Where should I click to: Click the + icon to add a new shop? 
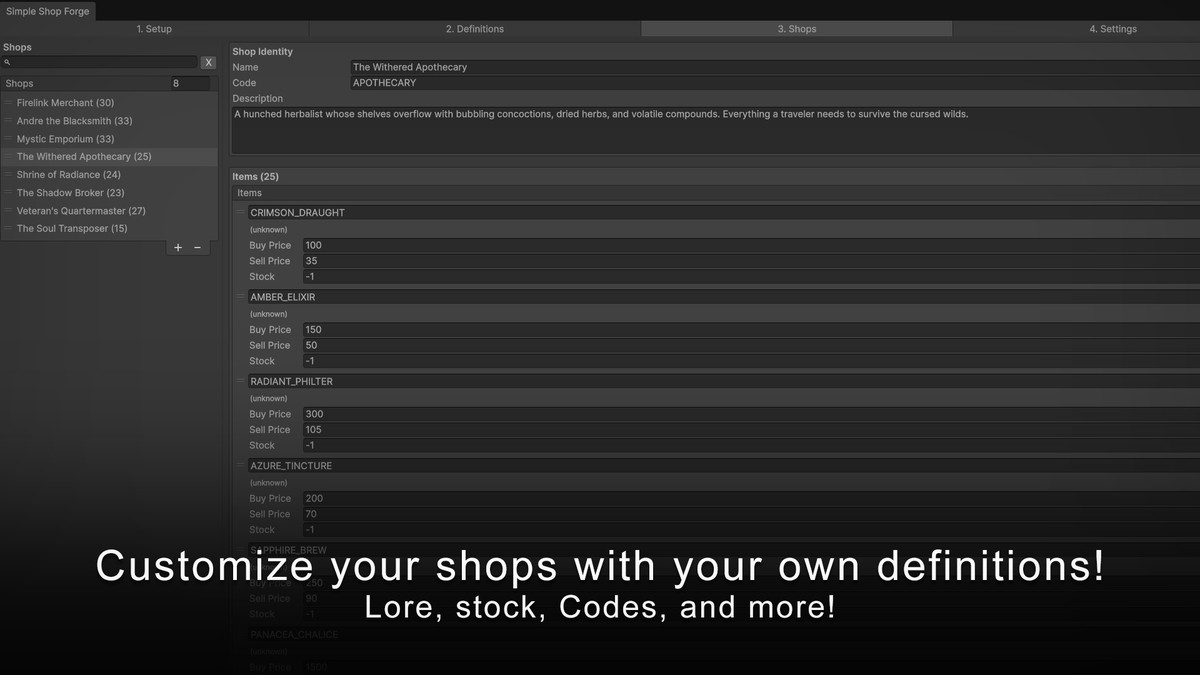coord(178,247)
